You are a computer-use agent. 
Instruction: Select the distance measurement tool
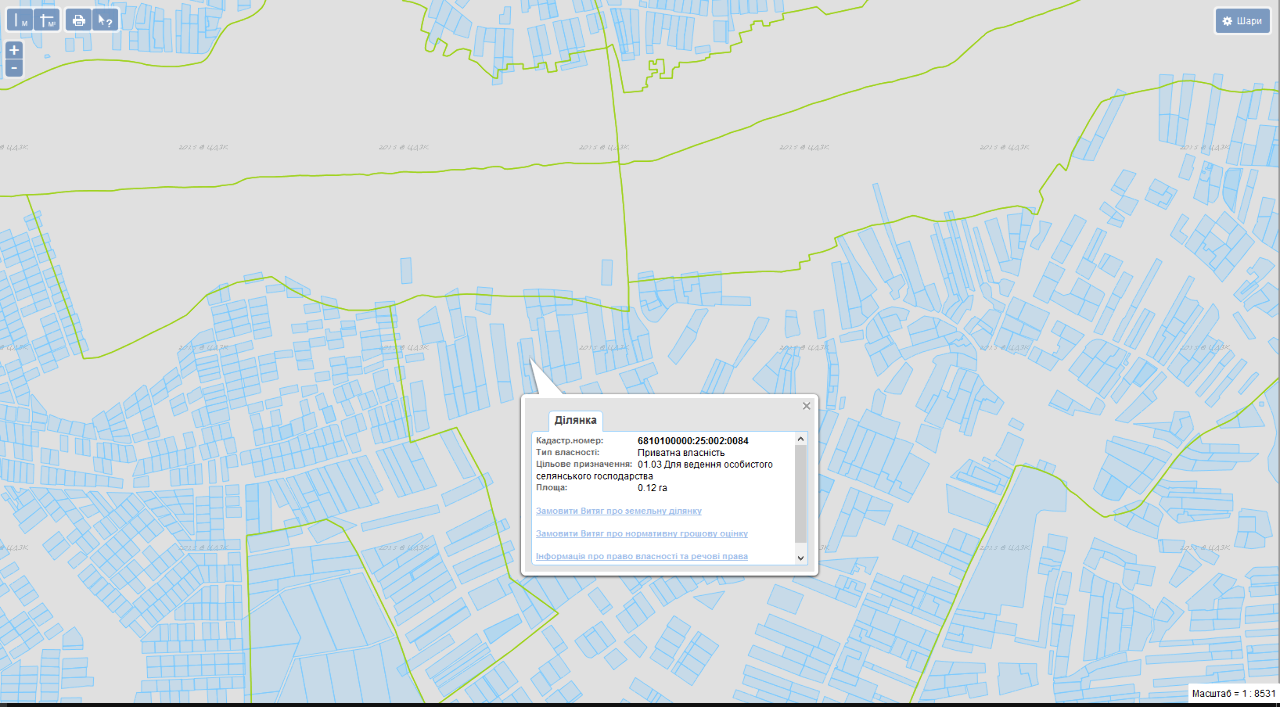pos(19,20)
